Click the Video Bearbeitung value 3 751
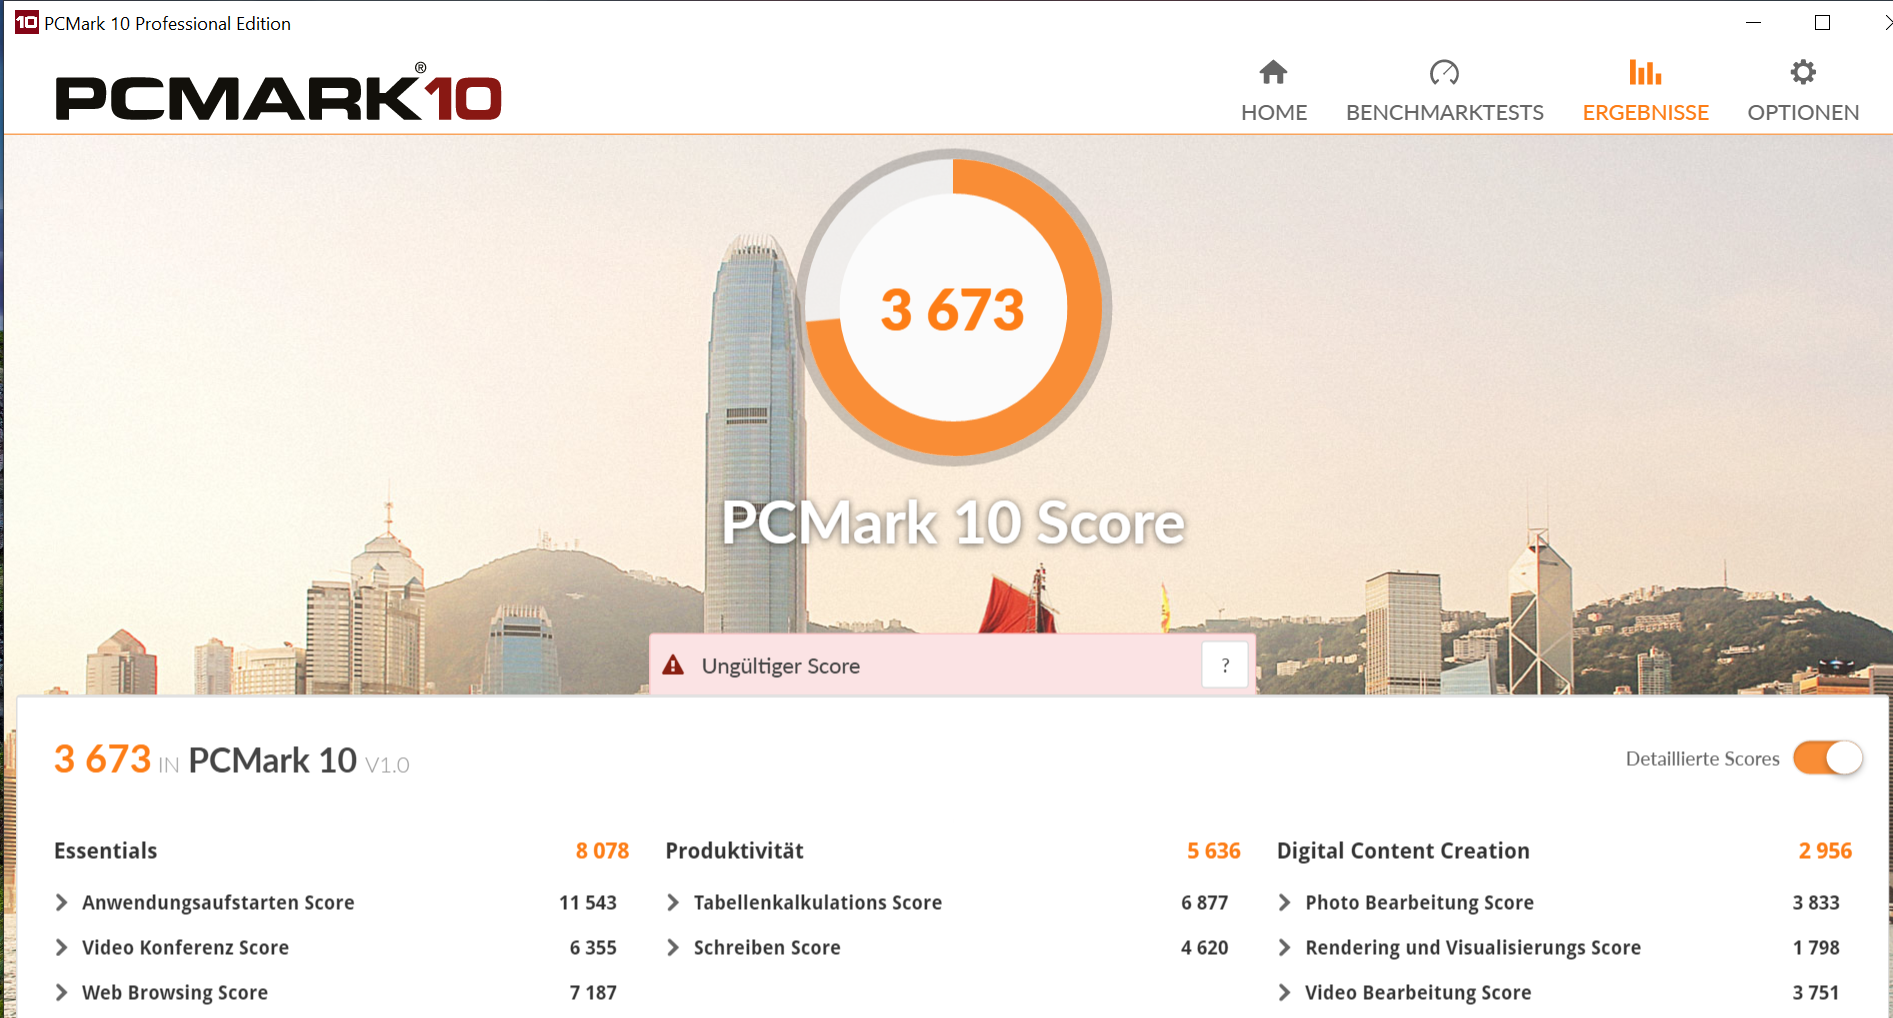The width and height of the screenshot is (1893, 1018). [x=1816, y=993]
